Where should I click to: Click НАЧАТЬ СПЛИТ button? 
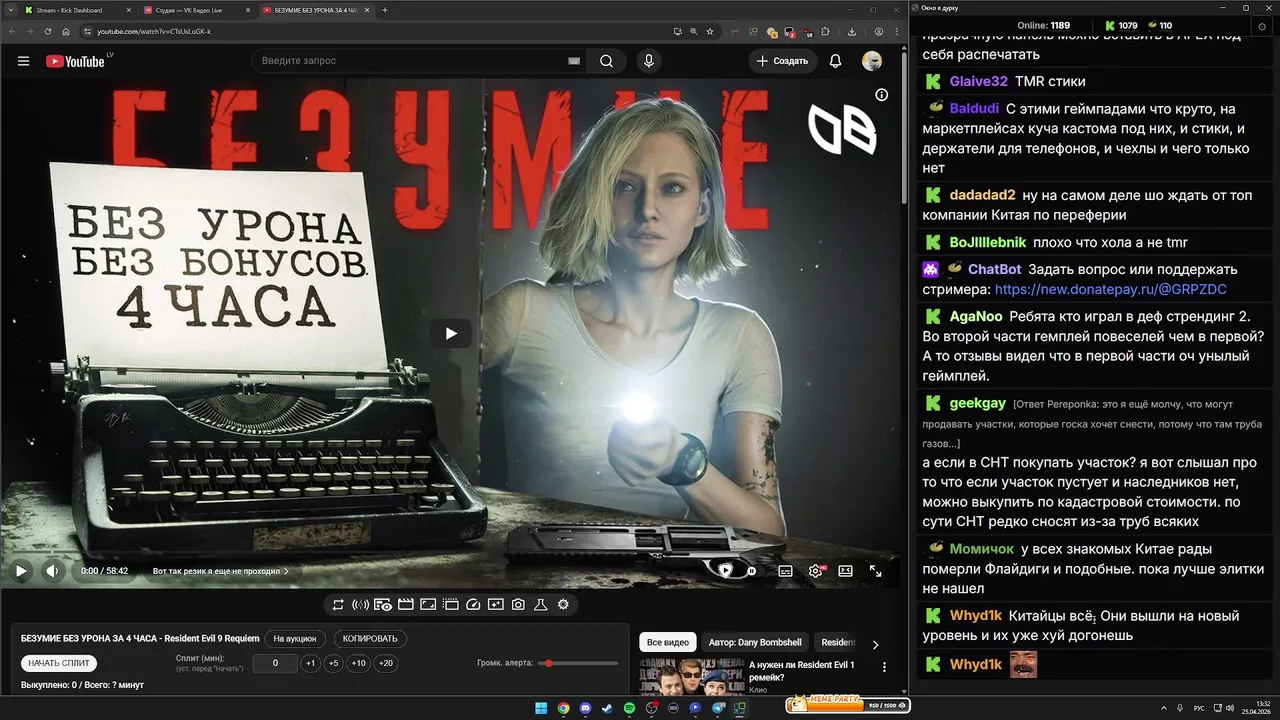coord(59,663)
